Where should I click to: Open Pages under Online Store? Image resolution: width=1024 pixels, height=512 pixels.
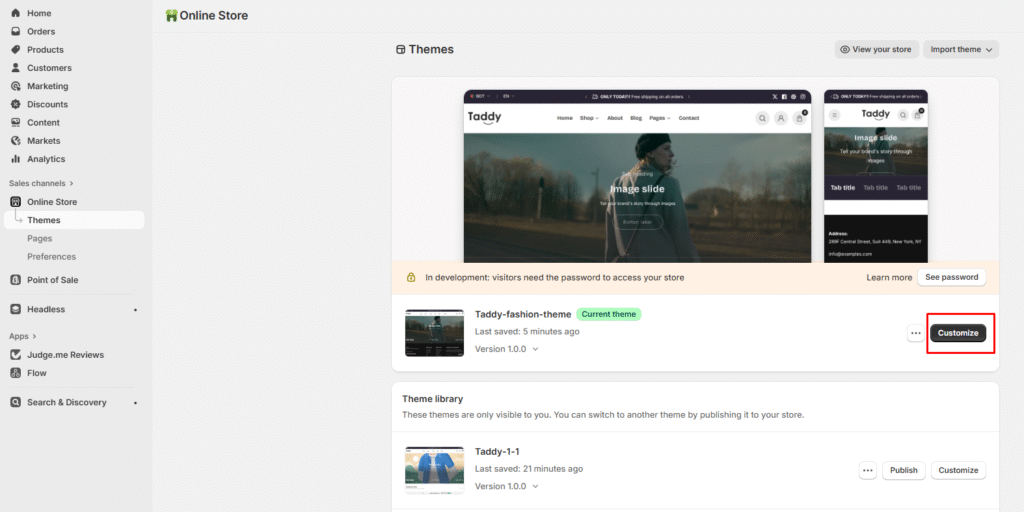[40, 238]
